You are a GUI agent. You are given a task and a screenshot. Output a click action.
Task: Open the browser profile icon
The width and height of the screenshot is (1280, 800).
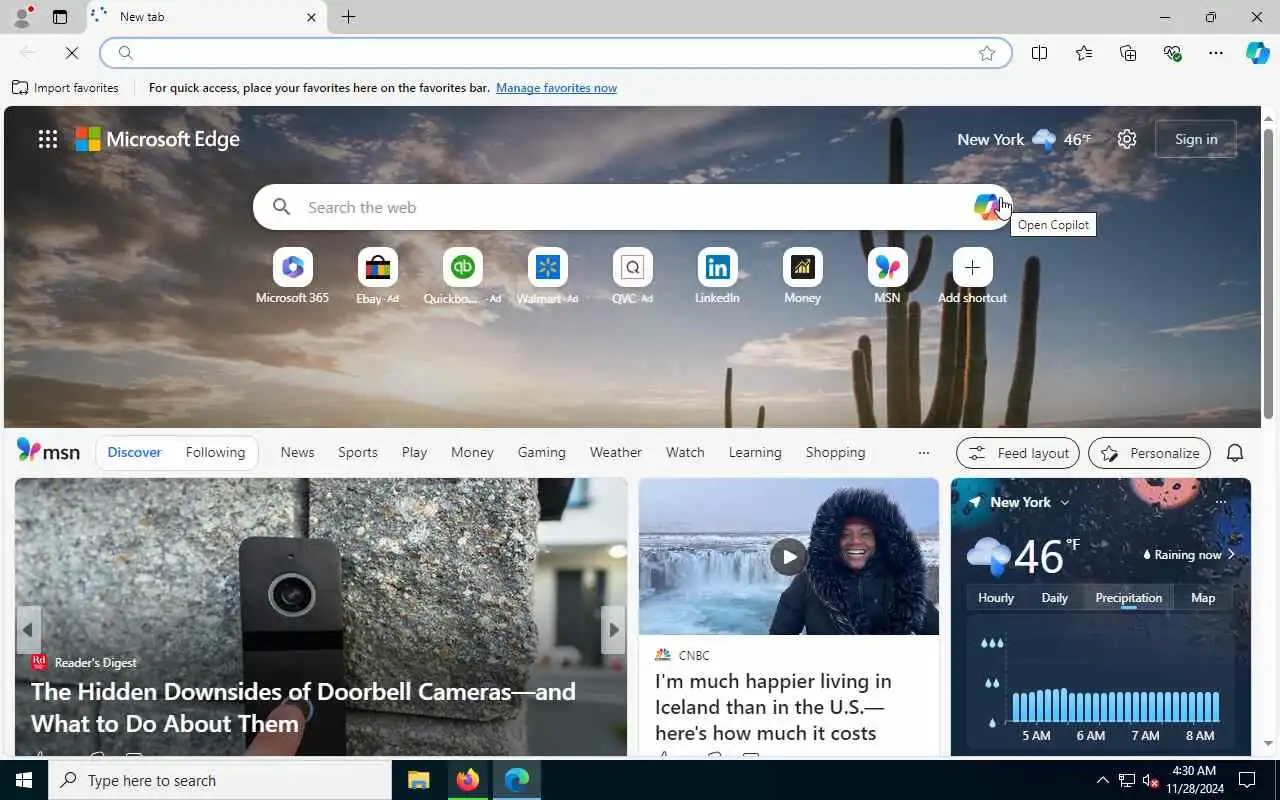(x=22, y=17)
